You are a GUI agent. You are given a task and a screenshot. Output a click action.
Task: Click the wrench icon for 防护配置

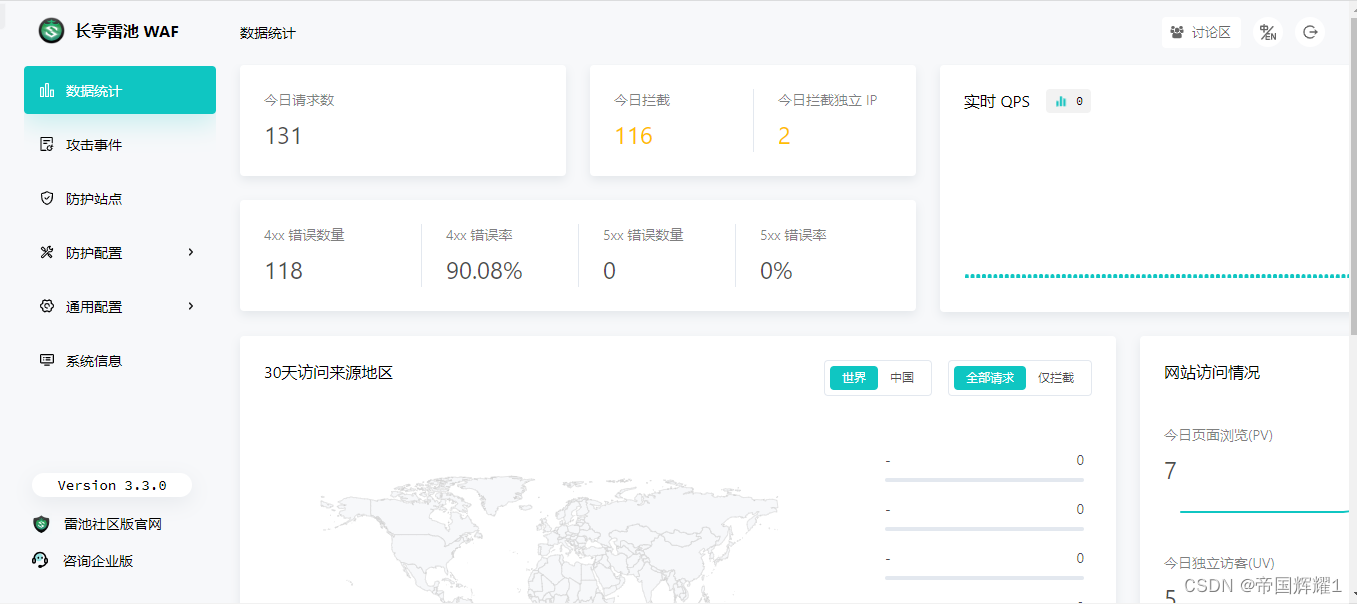(47, 252)
